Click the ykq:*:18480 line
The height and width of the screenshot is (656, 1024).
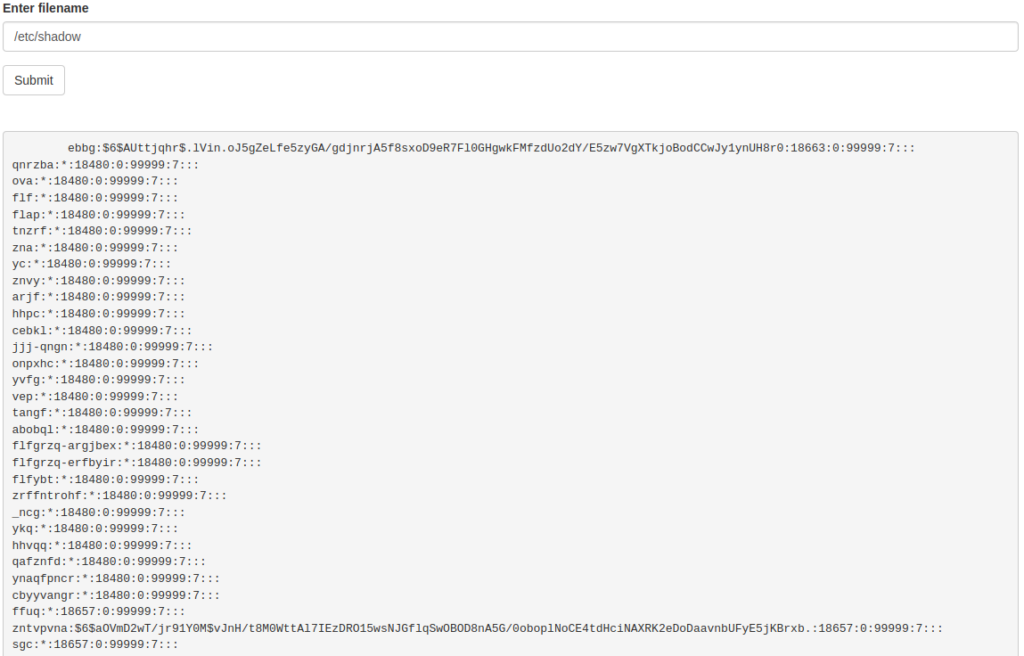[x=95, y=529]
